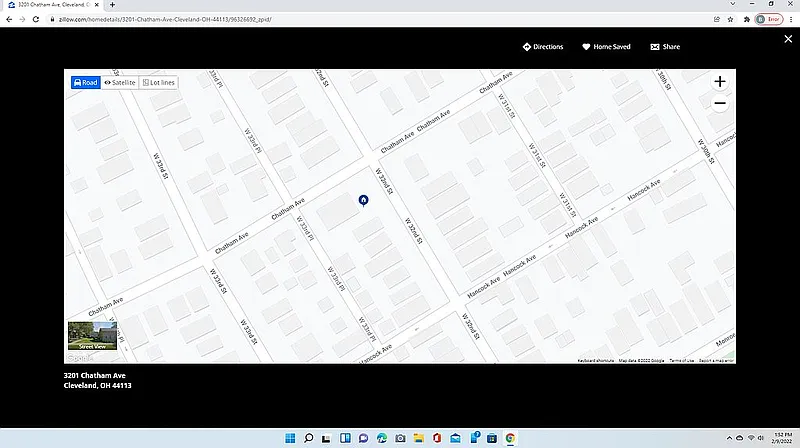Viewport: 800px width, 448px height.
Task: Open Street View thumbnail
Action: 92,336
